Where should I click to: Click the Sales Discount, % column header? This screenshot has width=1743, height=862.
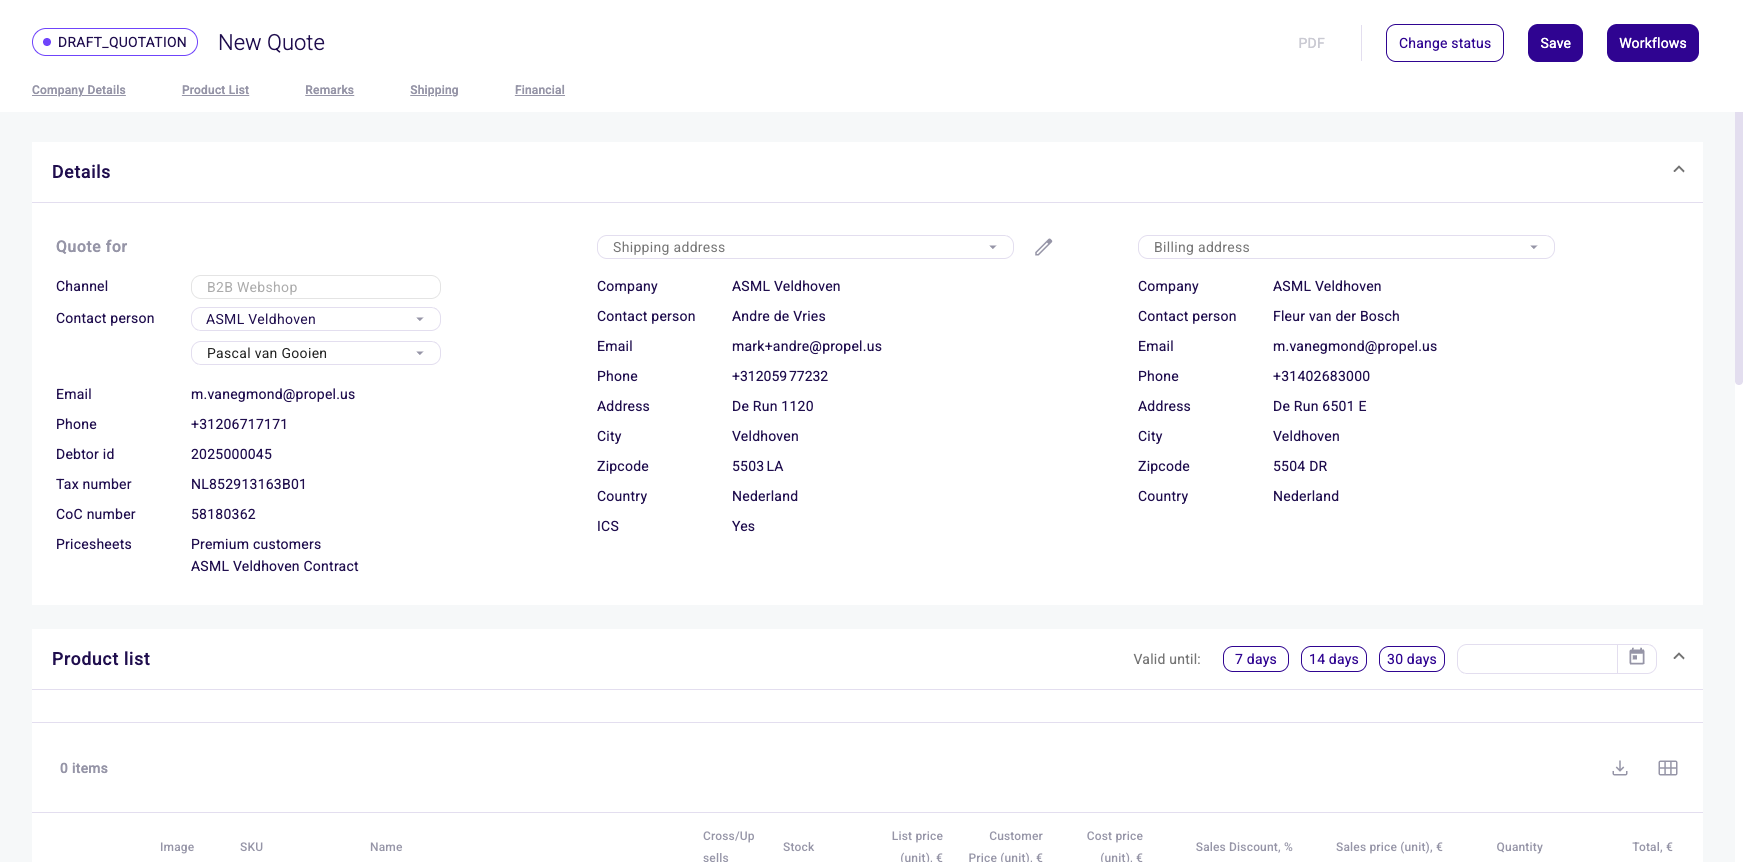1244,847
